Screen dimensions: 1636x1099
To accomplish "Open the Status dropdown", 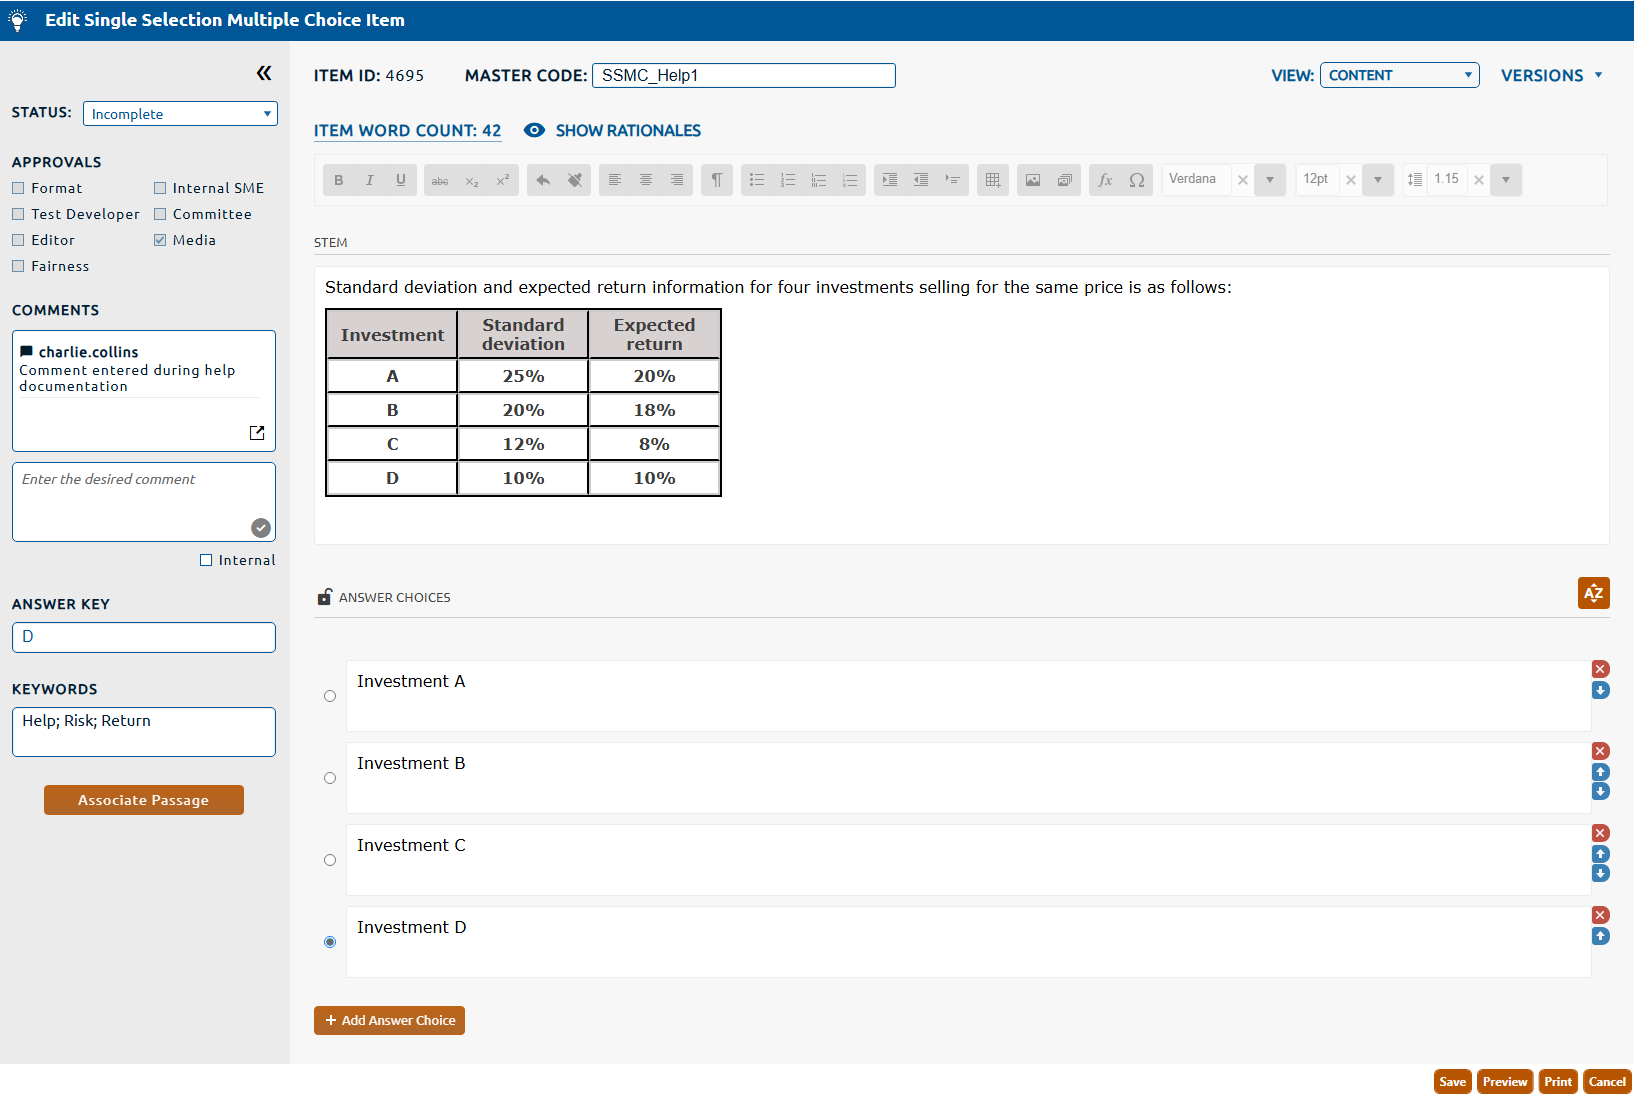I will (x=180, y=114).
